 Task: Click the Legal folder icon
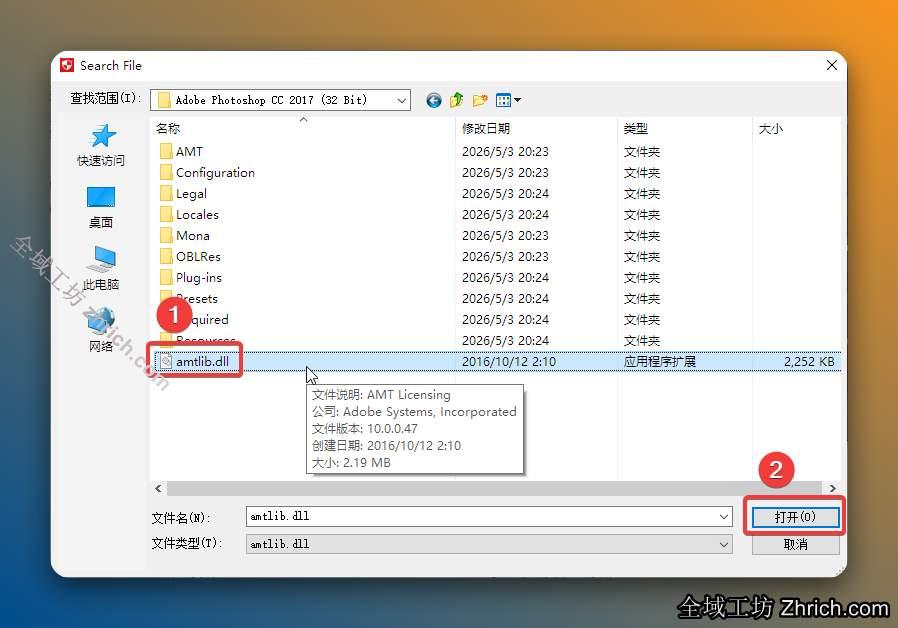pos(166,194)
